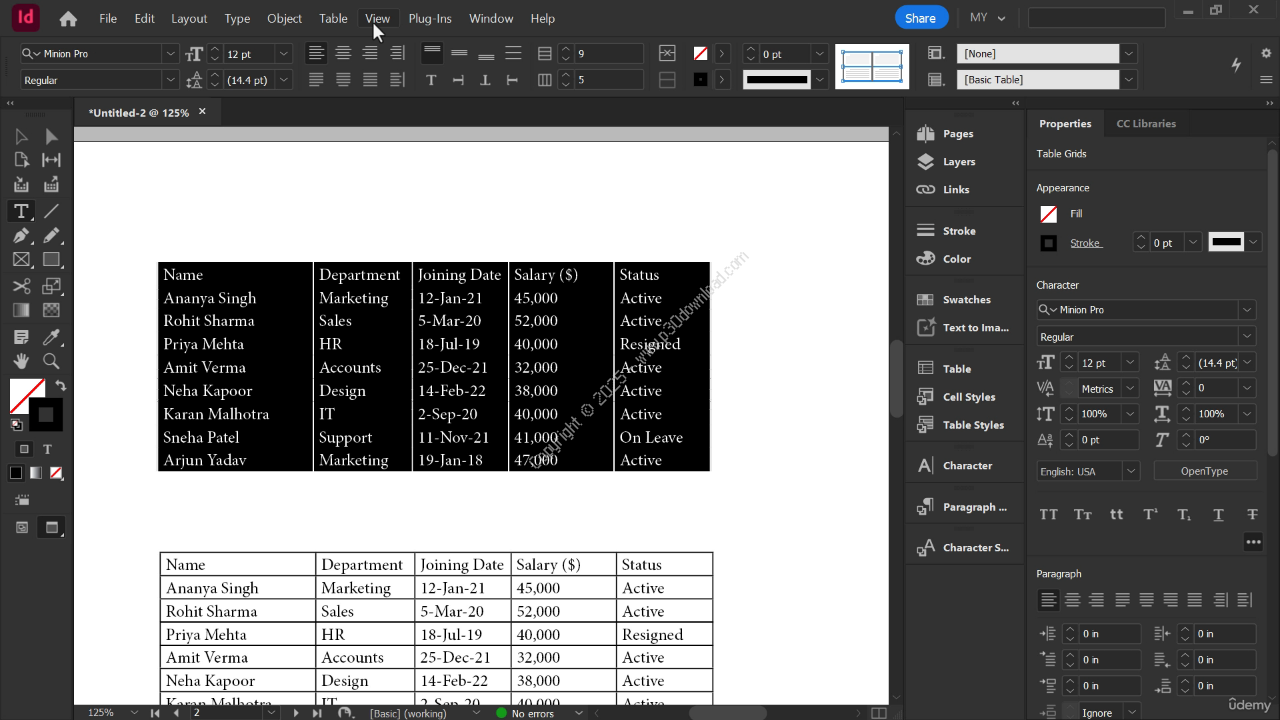Select the Scissors tool
The height and width of the screenshot is (720, 1280).
pos(21,286)
